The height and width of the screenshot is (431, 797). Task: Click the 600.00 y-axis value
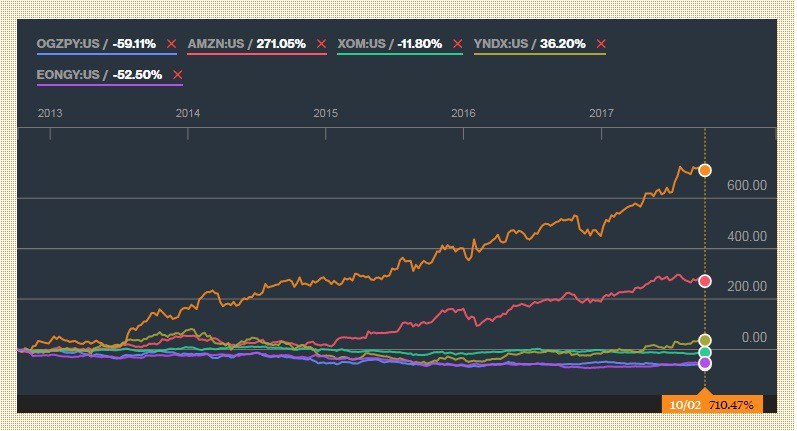pyautogui.click(x=747, y=186)
